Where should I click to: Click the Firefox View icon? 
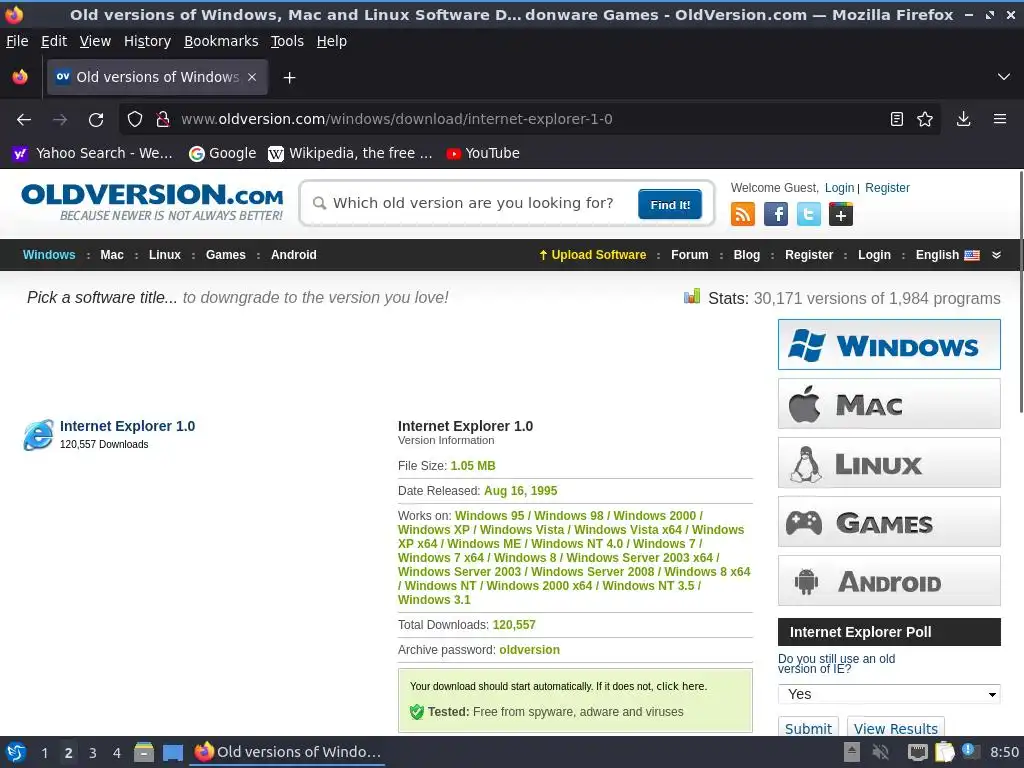[20, 77]
